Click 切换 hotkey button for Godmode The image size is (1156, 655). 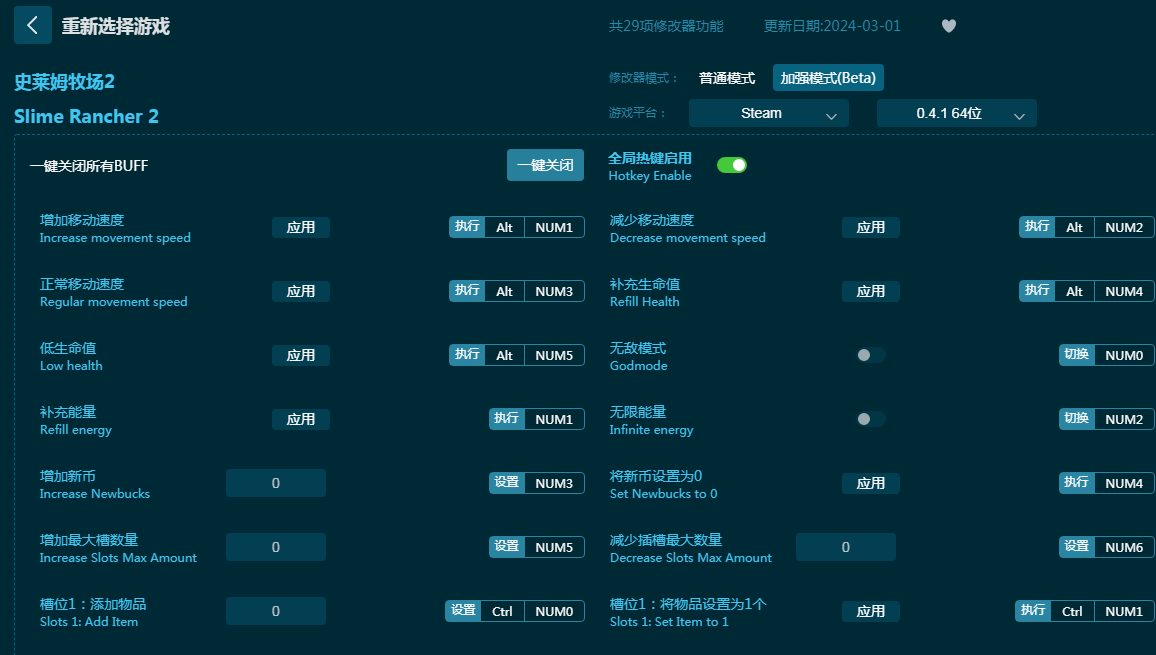1077,355
